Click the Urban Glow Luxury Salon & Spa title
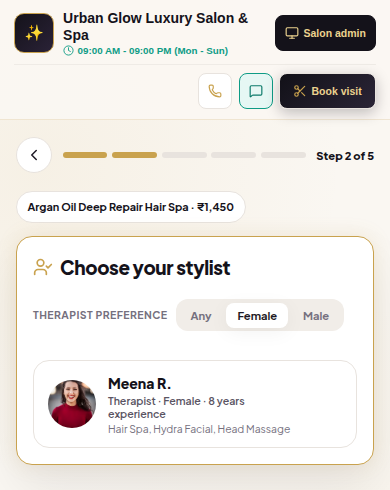The image size is (390, 490). (155, 26)
